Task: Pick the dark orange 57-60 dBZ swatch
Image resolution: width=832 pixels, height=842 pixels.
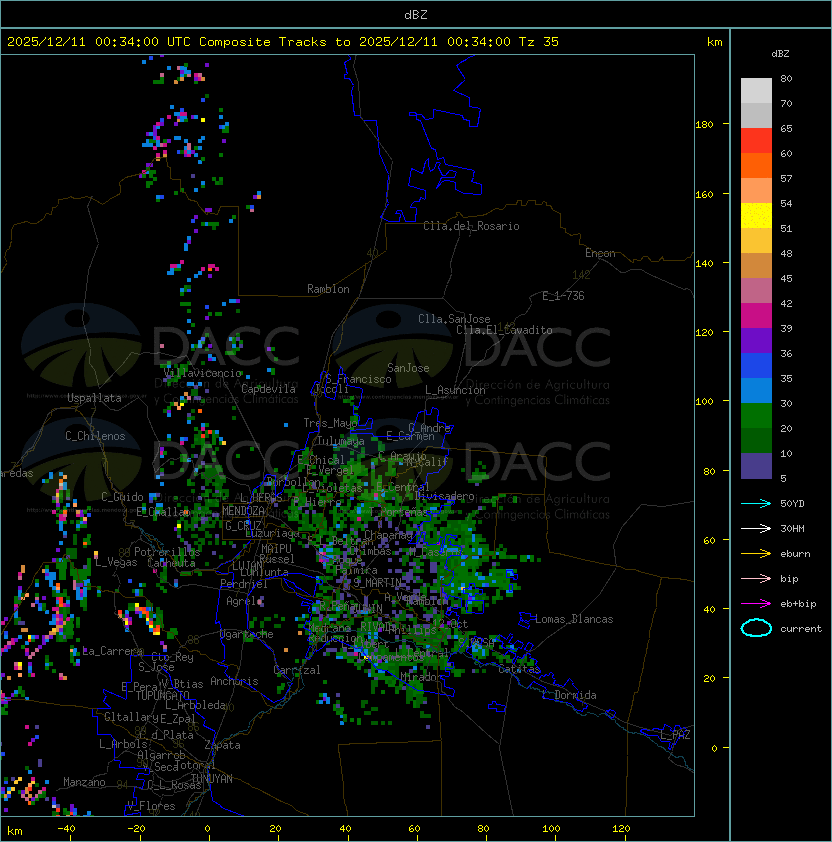Action: [756, 165]
